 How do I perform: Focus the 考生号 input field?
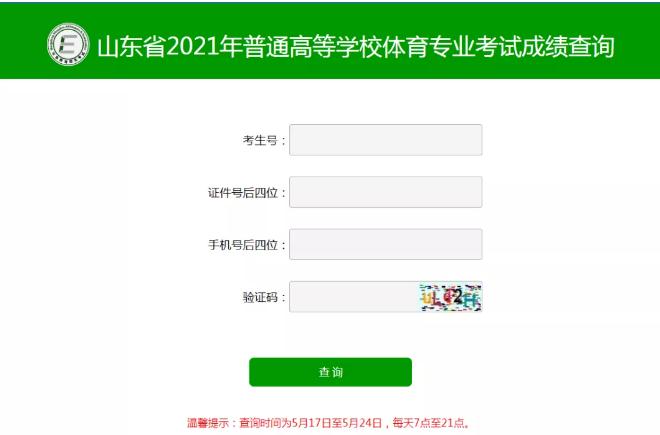pyautogui.click(x=386, y=140)
